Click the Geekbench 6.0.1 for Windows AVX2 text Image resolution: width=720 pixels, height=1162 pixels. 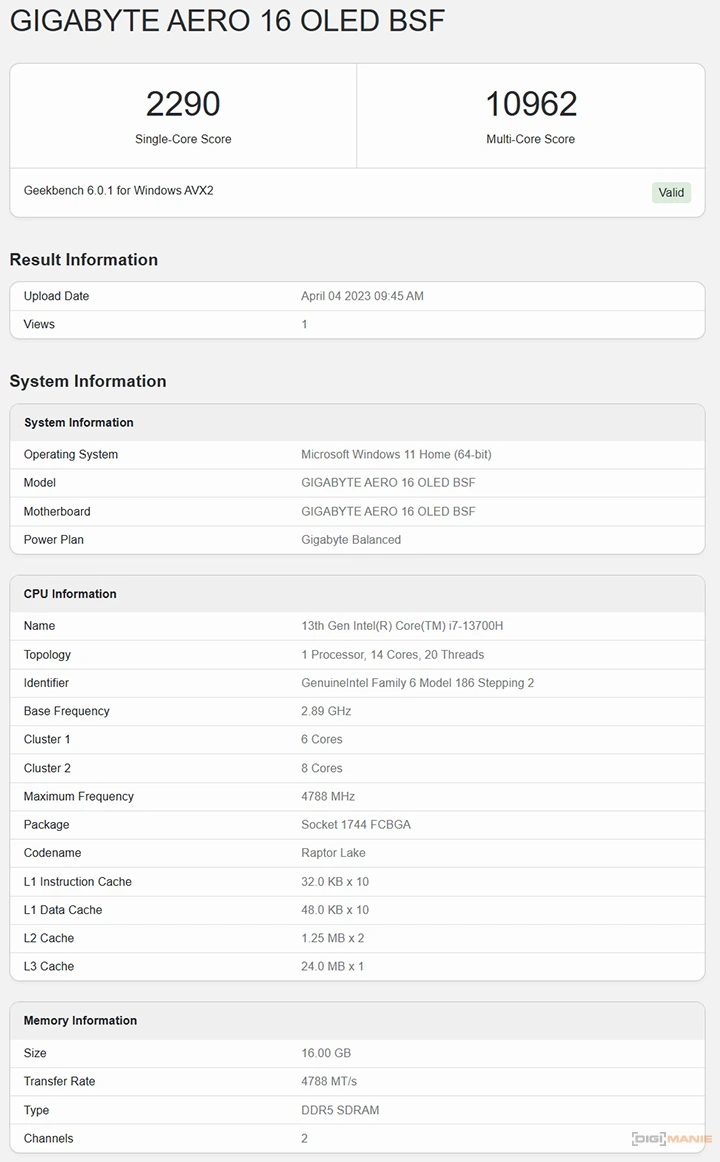click(x=118, y=190)
